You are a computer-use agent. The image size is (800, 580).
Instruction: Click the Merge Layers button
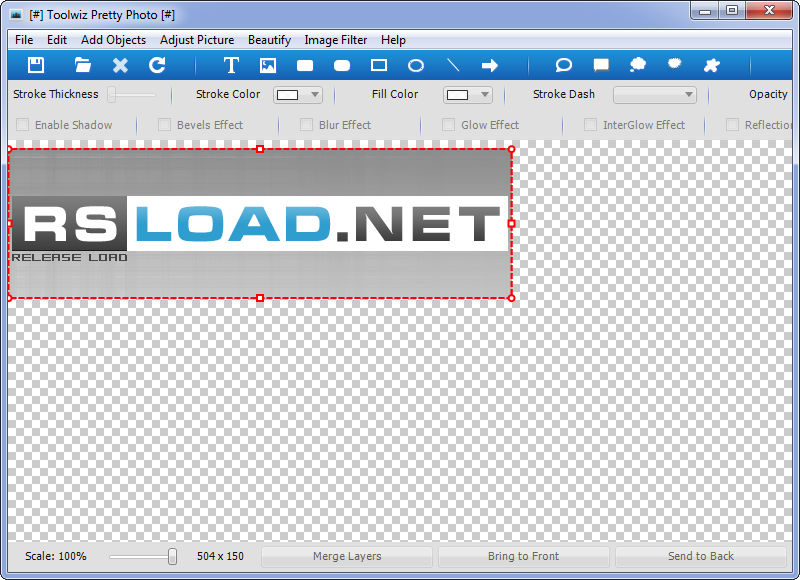(x=347, y=556)
